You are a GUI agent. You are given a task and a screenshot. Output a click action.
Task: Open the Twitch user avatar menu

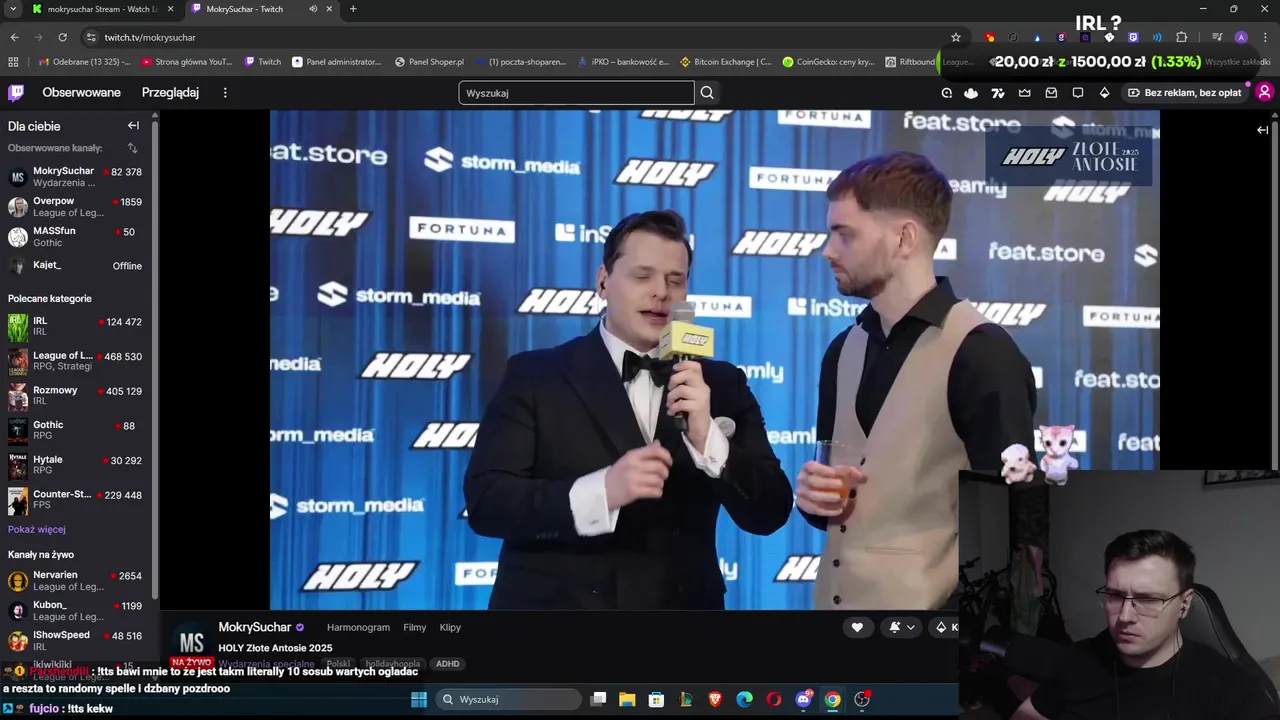pyautogui.click(x=1264, y=92)
